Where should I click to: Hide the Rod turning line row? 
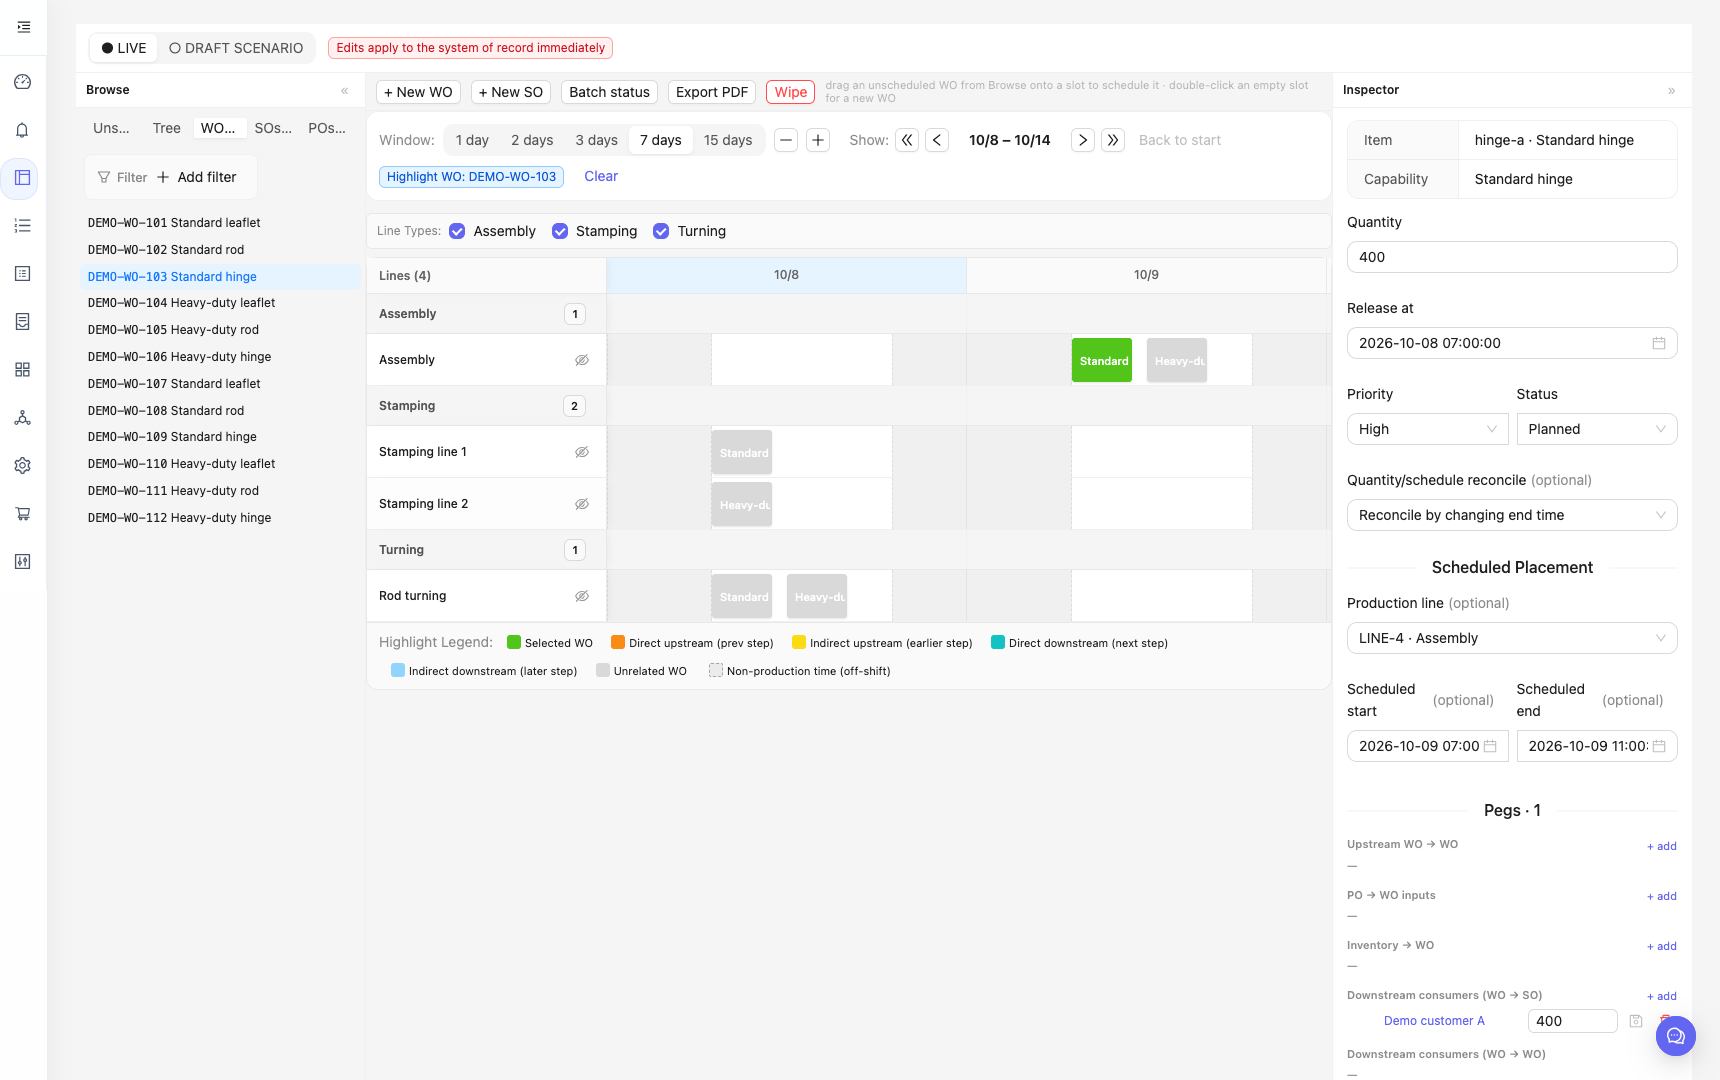[582, 596]
